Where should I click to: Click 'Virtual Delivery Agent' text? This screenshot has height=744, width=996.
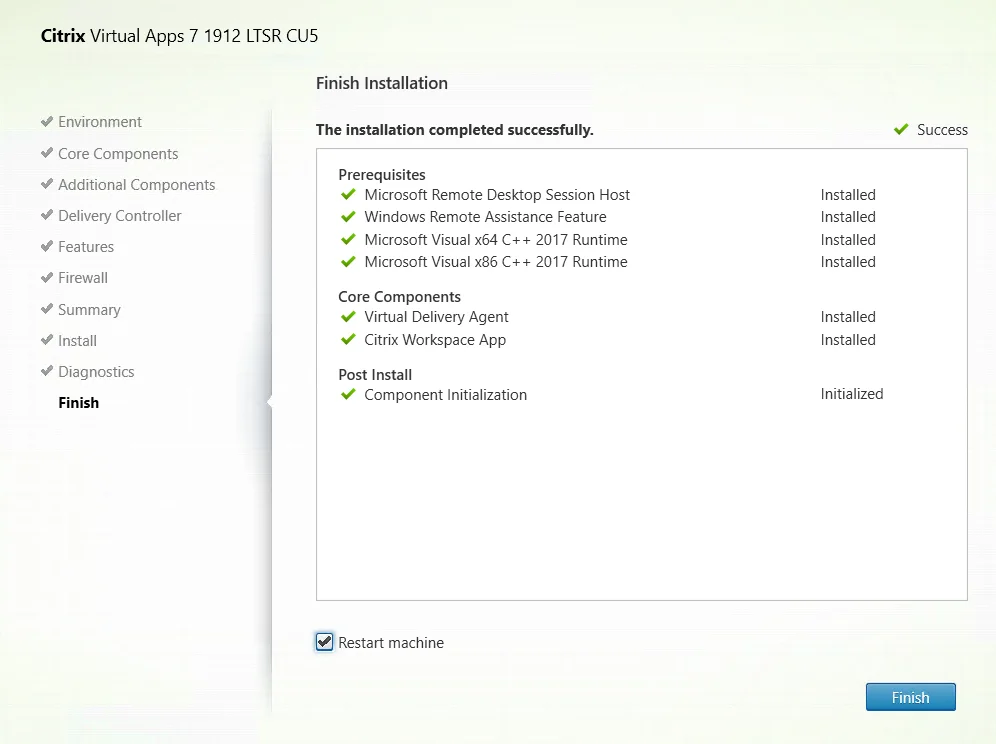[436, 317]
